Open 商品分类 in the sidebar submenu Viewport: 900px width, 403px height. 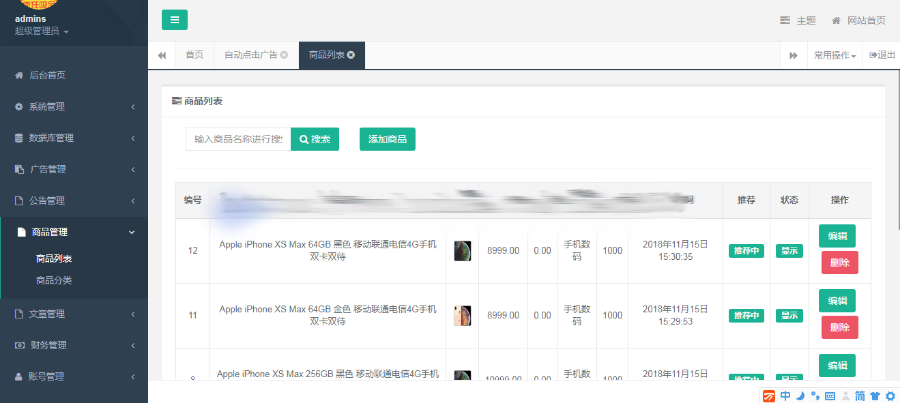click(x=54, y=281)
